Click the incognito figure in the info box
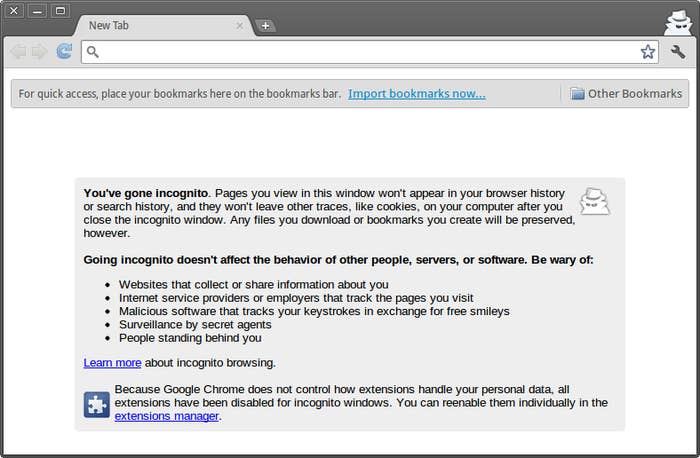 pyautogui.click(x=595, y=201)
